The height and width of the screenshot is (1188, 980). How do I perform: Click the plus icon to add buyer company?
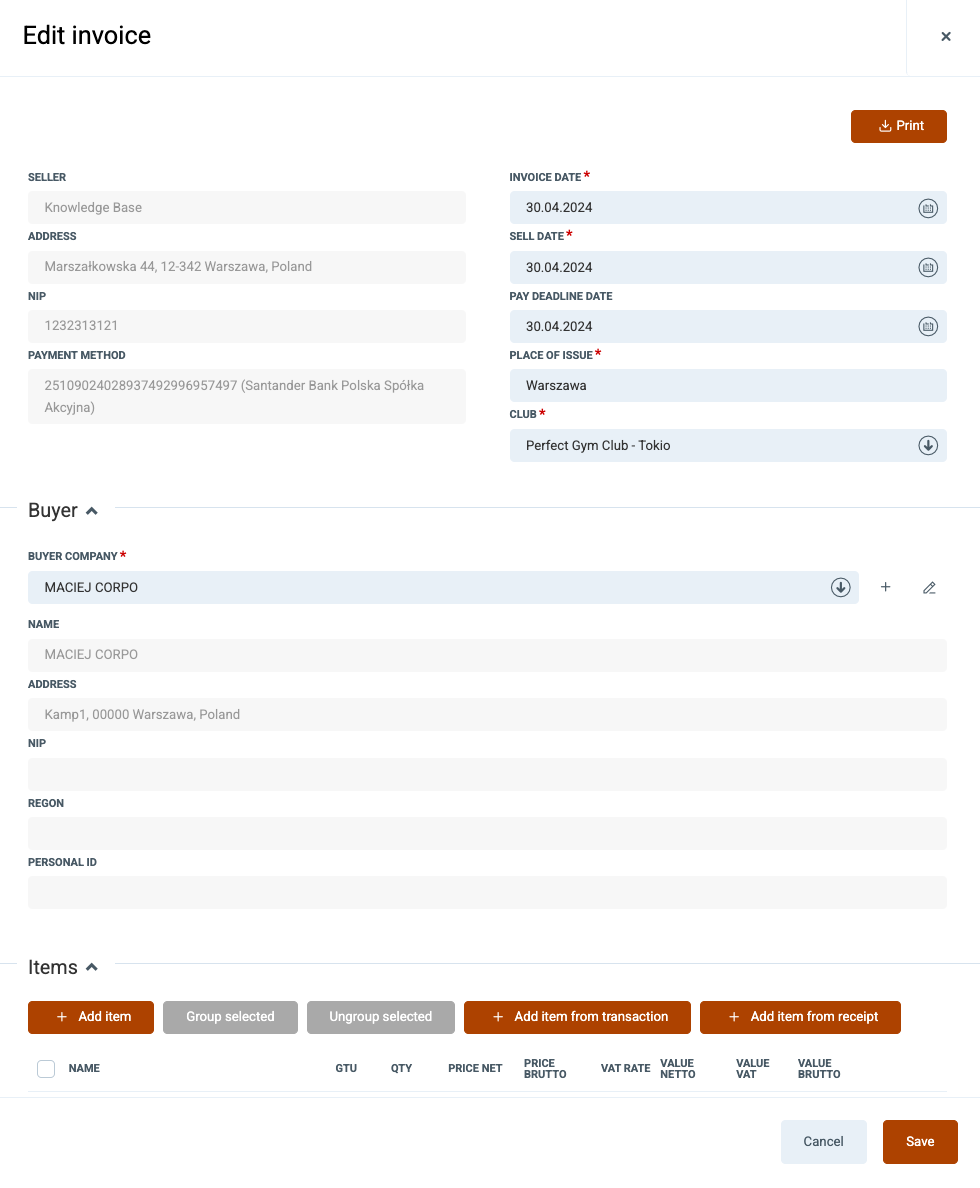[x=885, y=587]
